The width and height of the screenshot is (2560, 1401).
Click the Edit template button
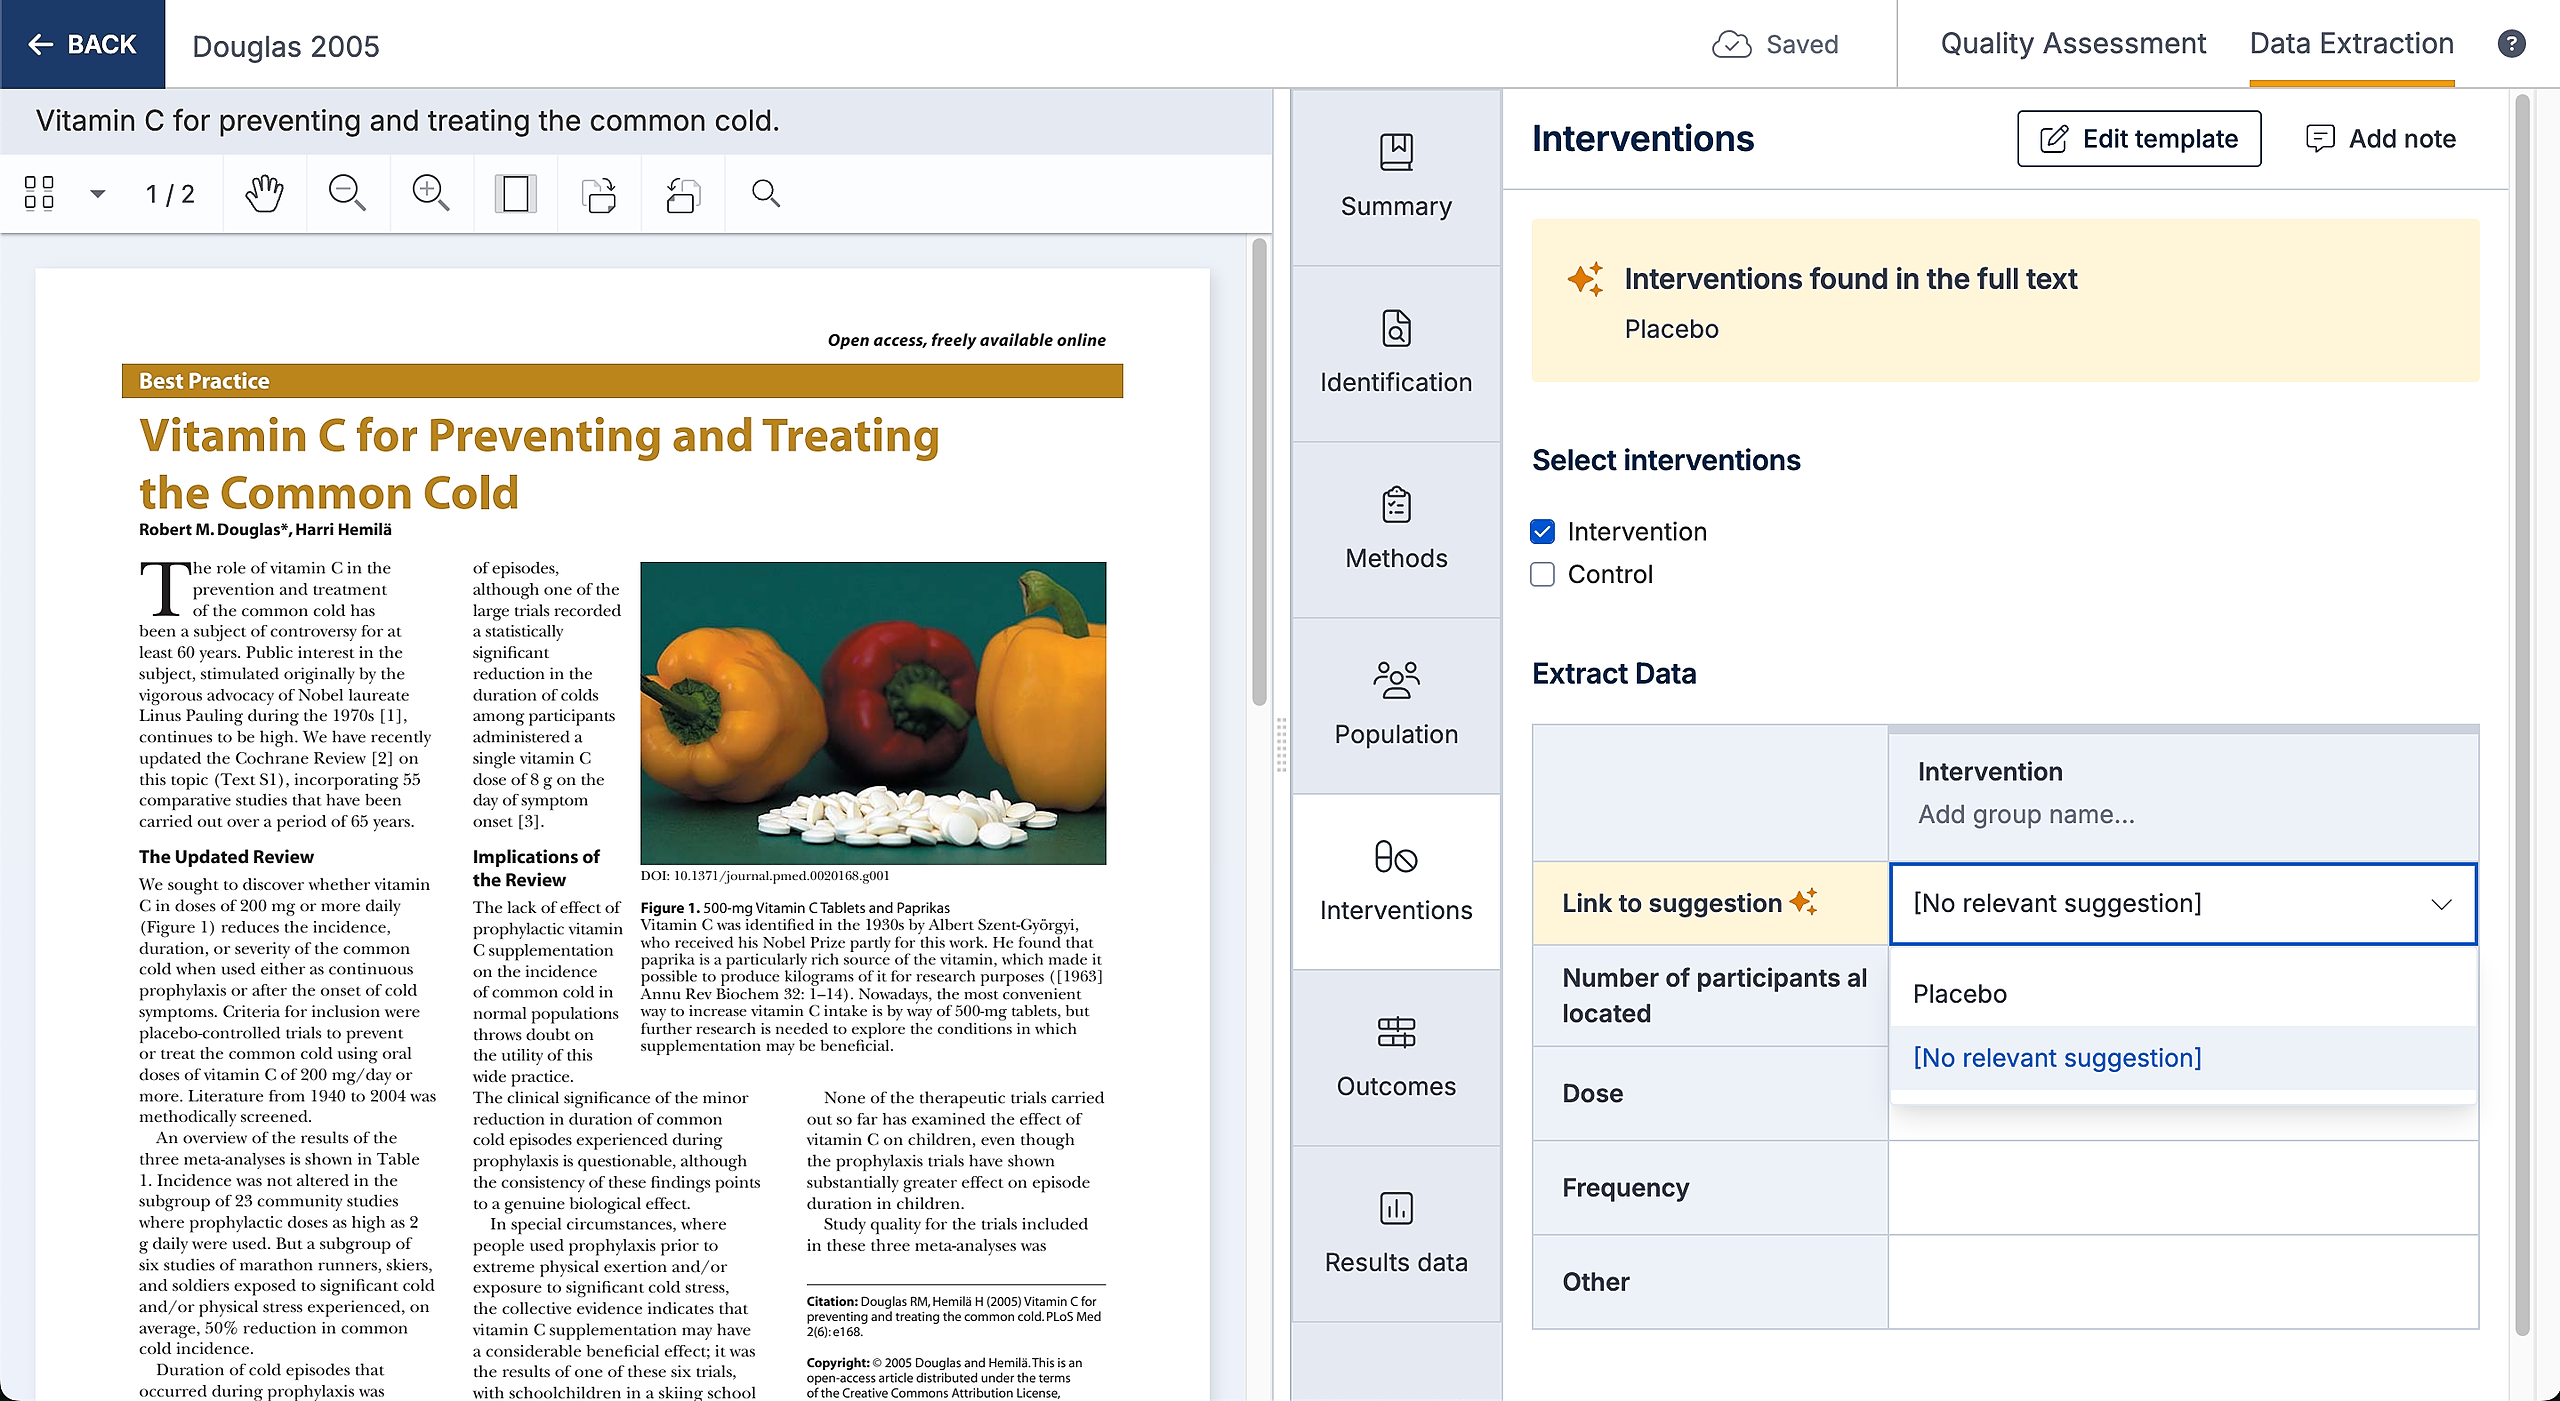coord(2139,138)
